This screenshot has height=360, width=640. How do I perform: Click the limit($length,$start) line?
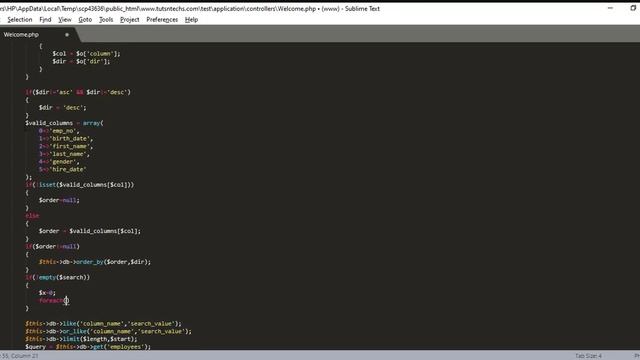(81, 339)
